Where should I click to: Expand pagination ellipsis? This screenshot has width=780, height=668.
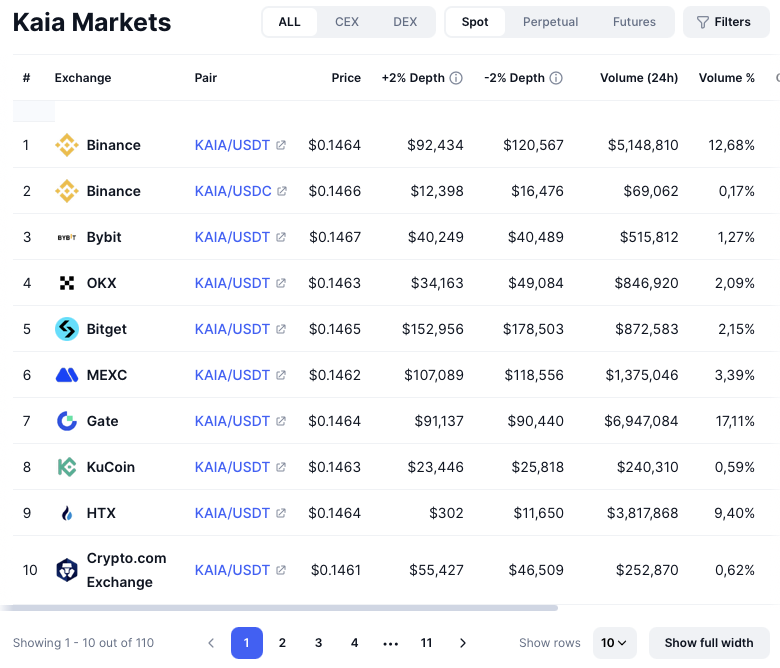pos(390,644)
